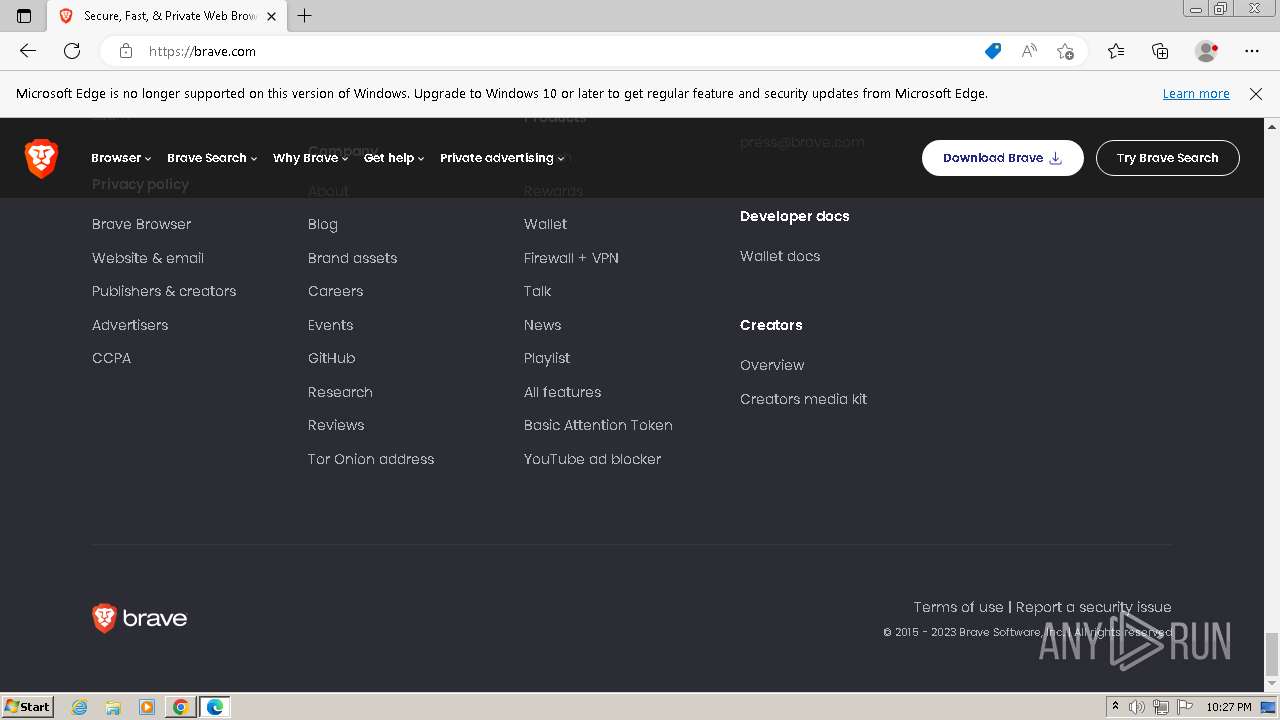Open YouTube ad blocker link

(592, 459)
